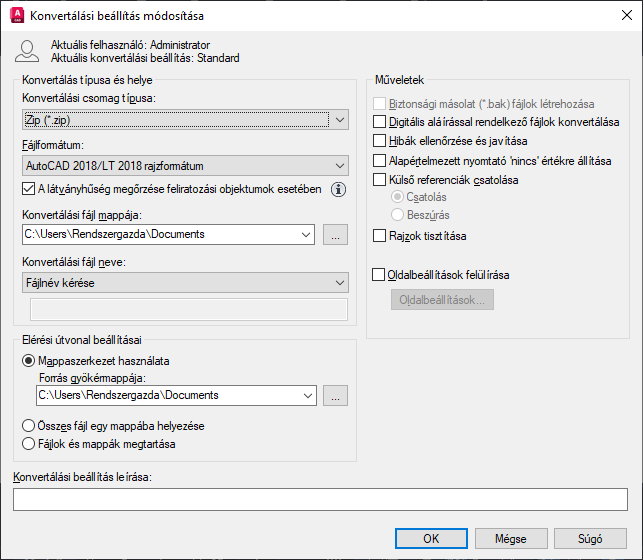Enable Rajzok tisztítása option
The height and width of the screenshot is (560, 643).
click(x=379, y=236)
